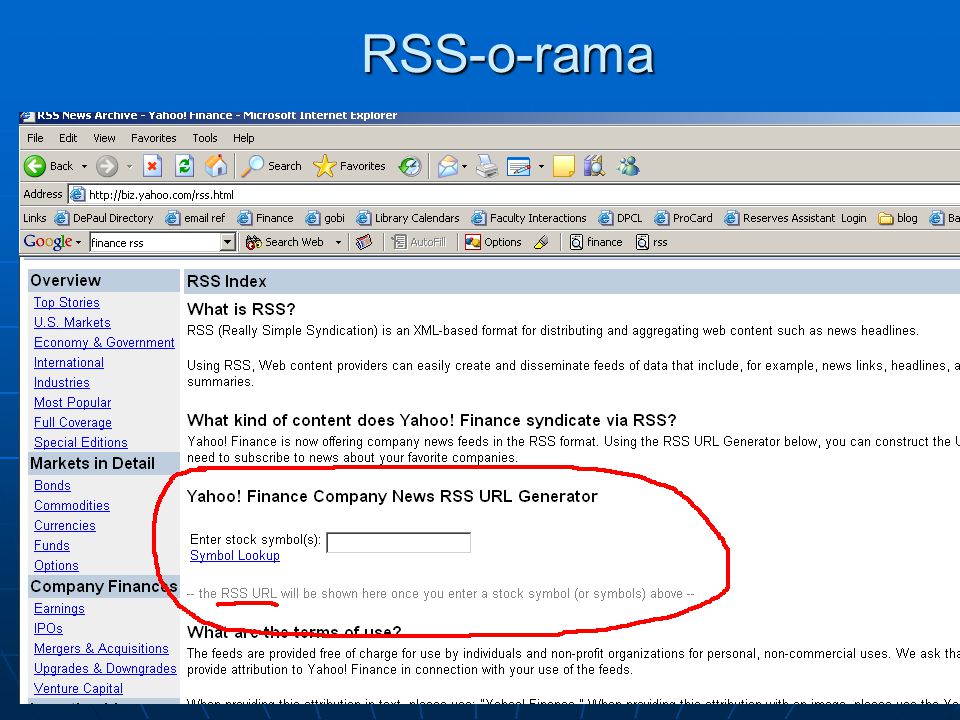
Task: Open the Symbol Lookup link
Action: 234,555
